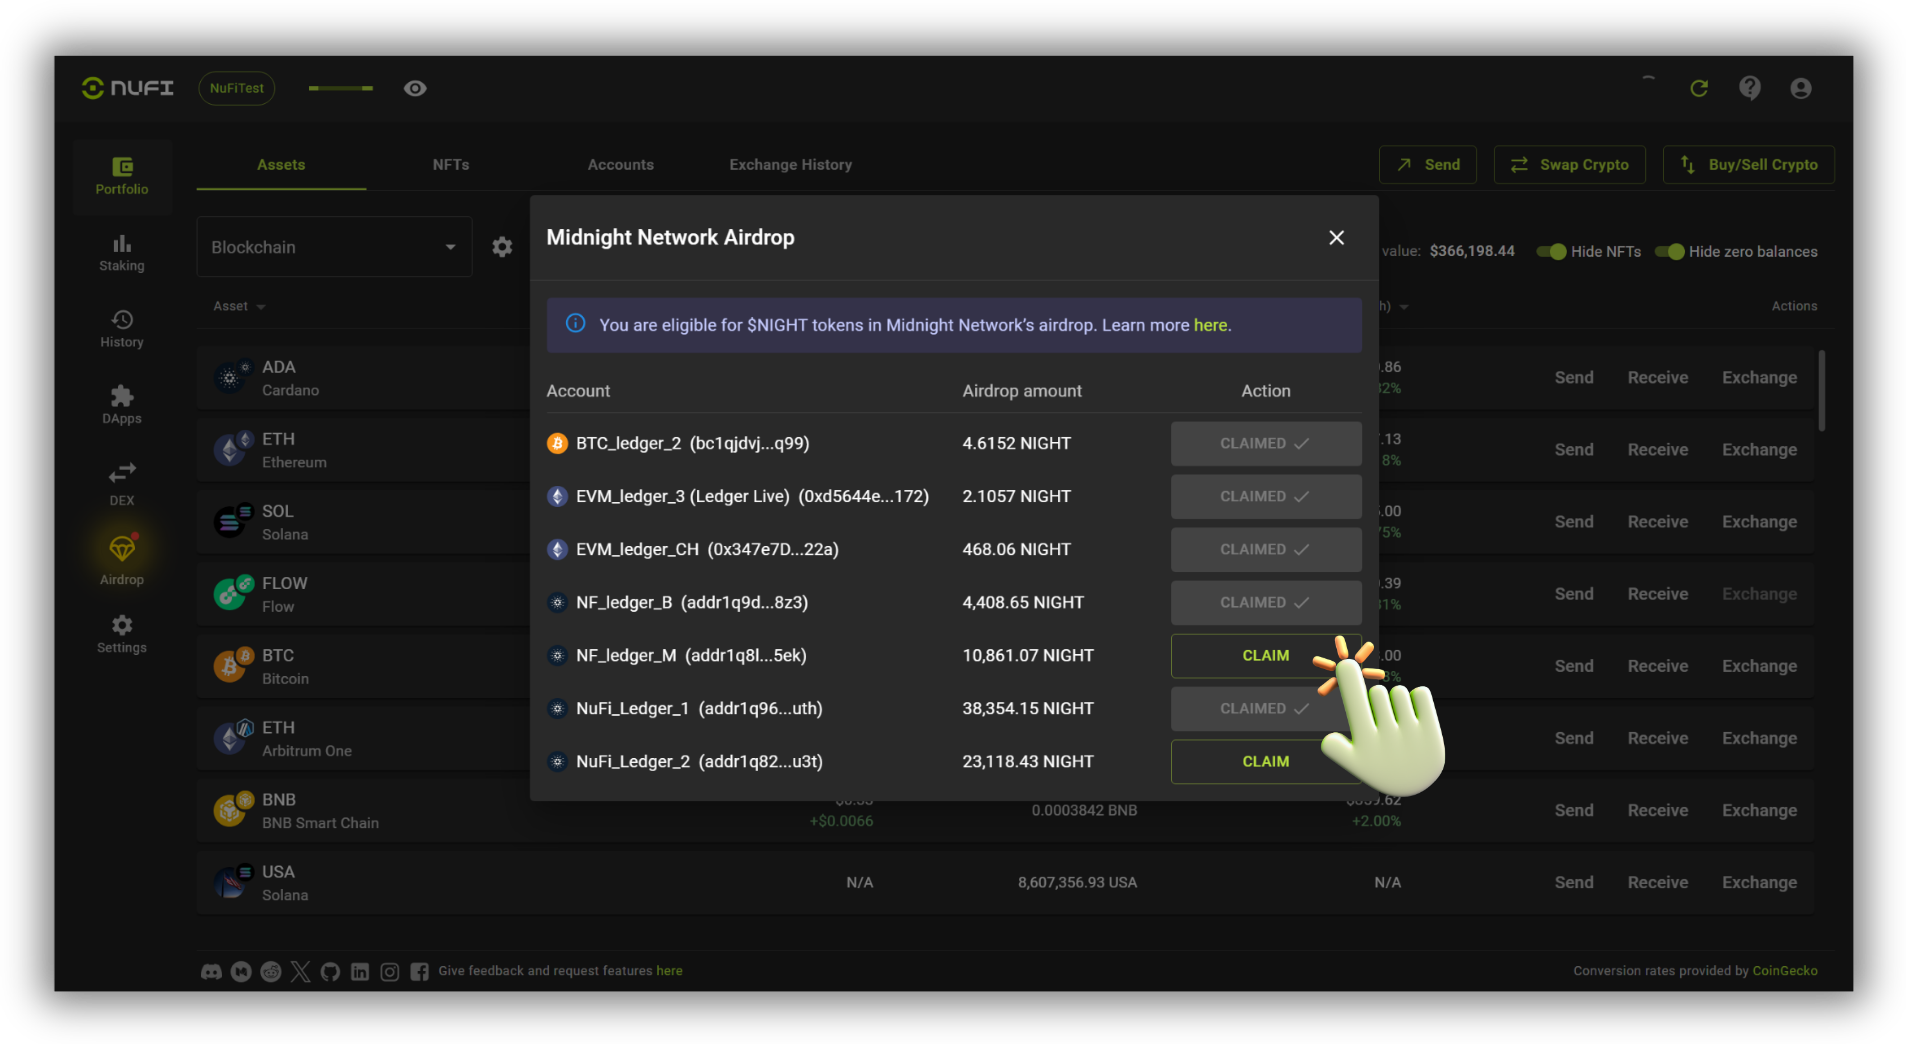Toggle Hide zero balances switch
This screenshot has width=1907, height=1044.
click(1670, 252)
